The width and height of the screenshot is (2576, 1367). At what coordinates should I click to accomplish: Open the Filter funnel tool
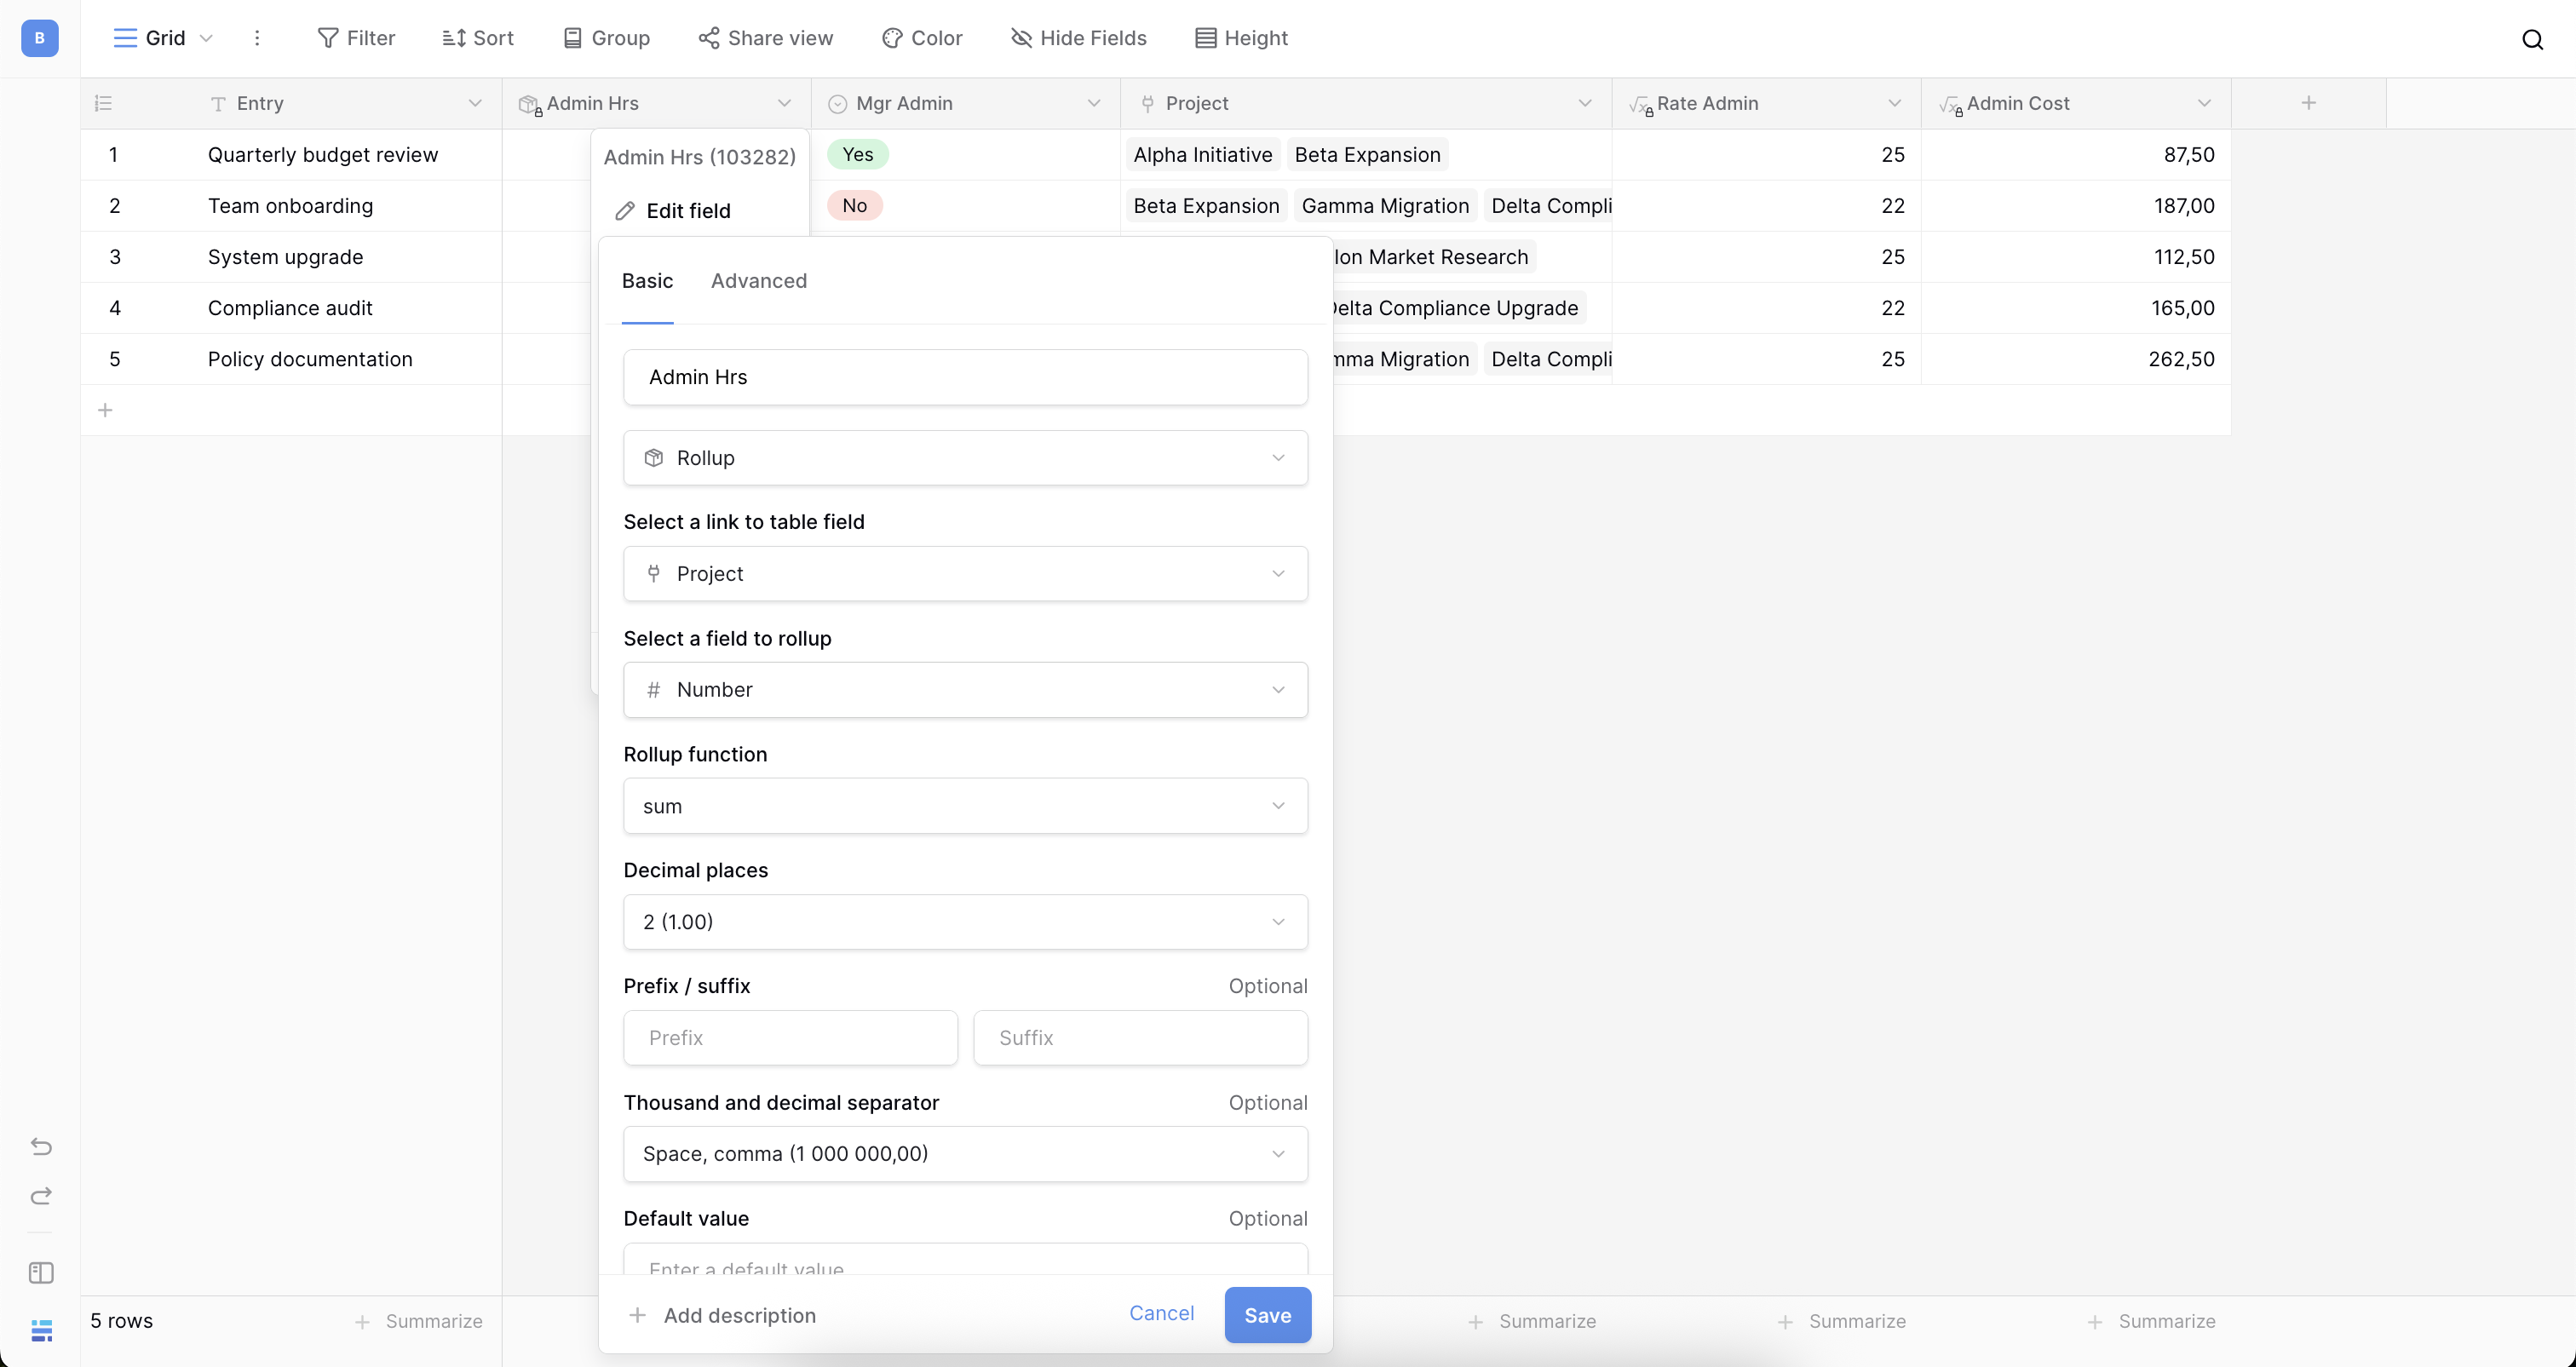tap(356, 38)
